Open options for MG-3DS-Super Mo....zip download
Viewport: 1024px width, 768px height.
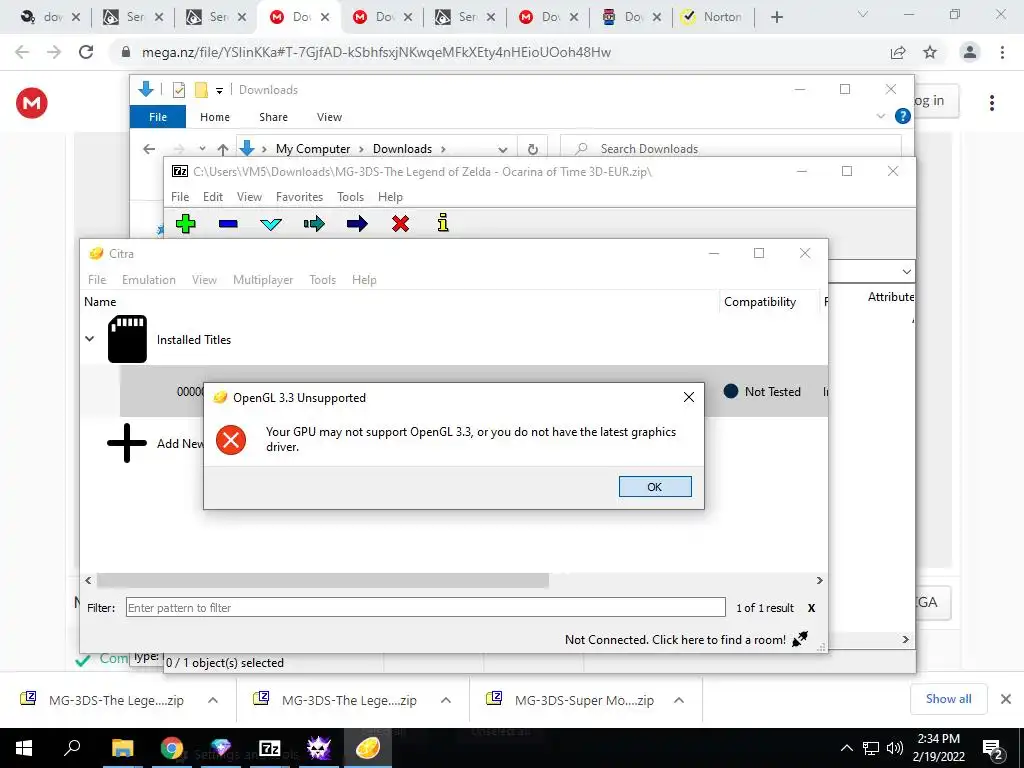[x=679, y=700]
